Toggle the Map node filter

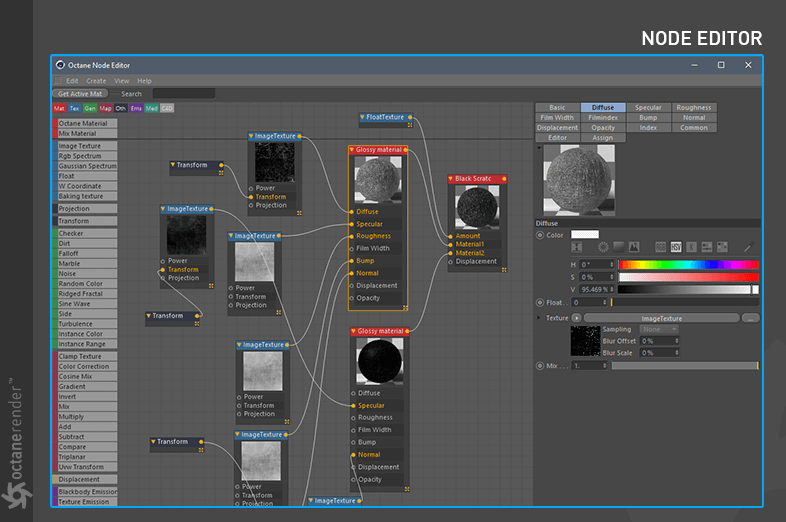105,108
